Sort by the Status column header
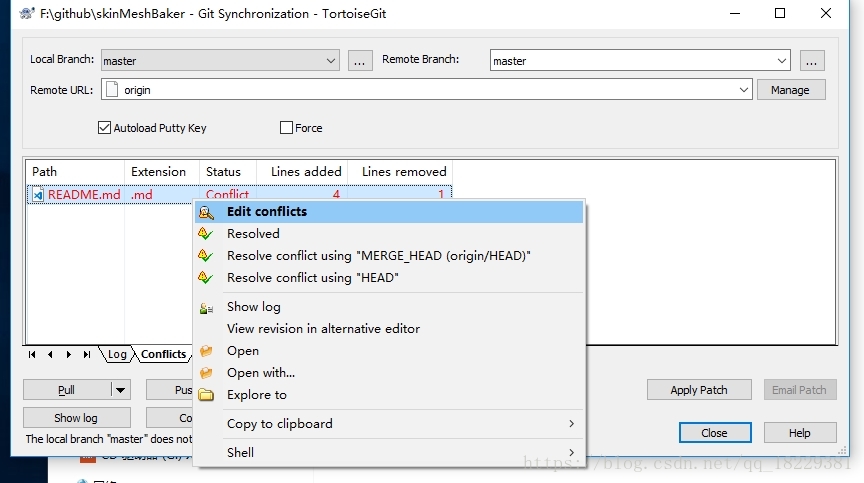Image resolution: width=864 pixels, height=483 pixels. tap(228, 172)
